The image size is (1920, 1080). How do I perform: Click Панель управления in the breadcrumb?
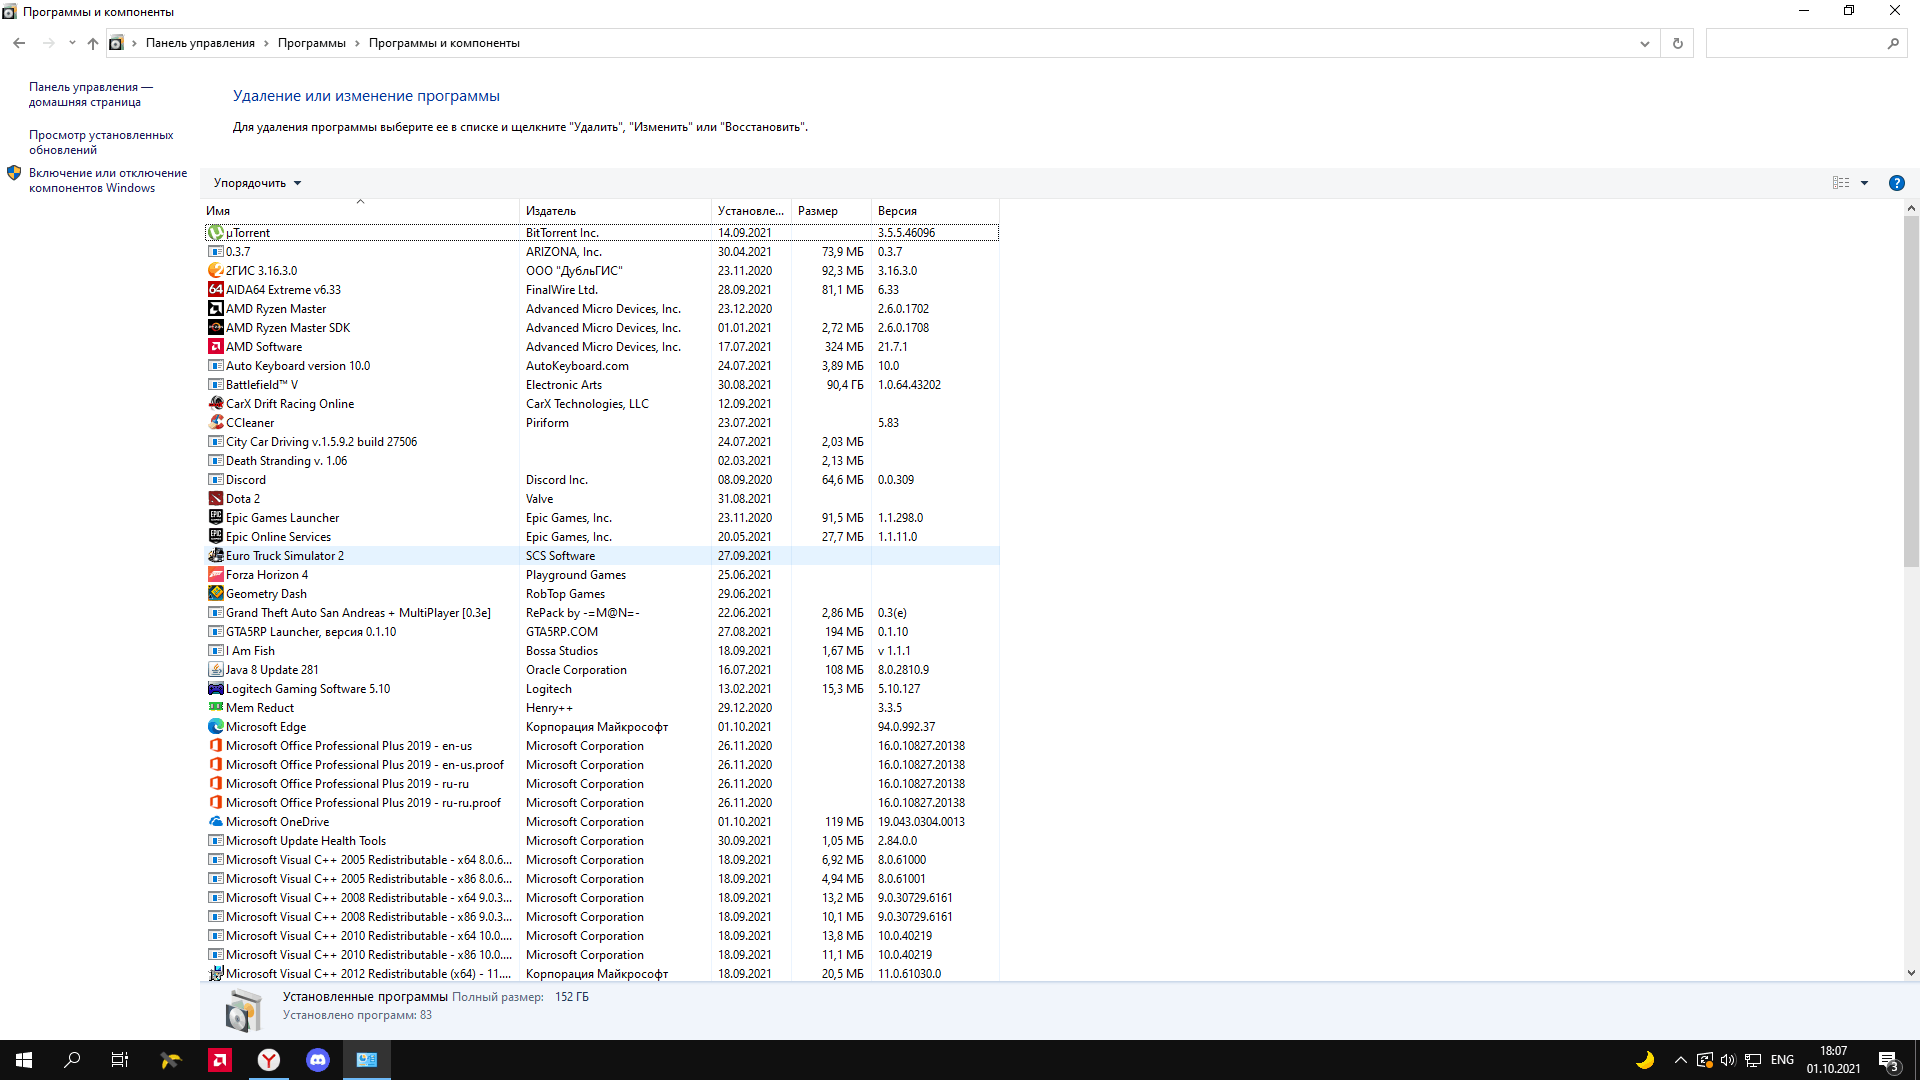200,43
